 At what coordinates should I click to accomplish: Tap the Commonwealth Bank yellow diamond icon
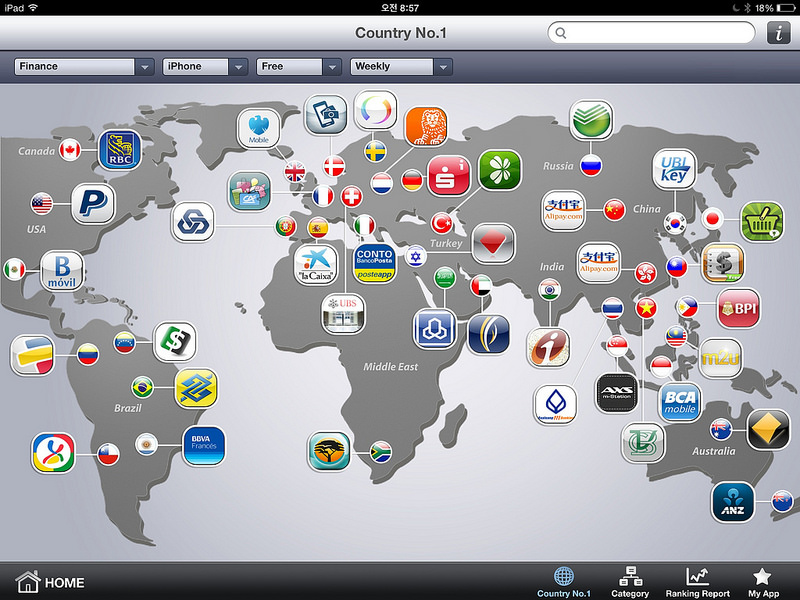pyautogui.click(x=768, y=429)
